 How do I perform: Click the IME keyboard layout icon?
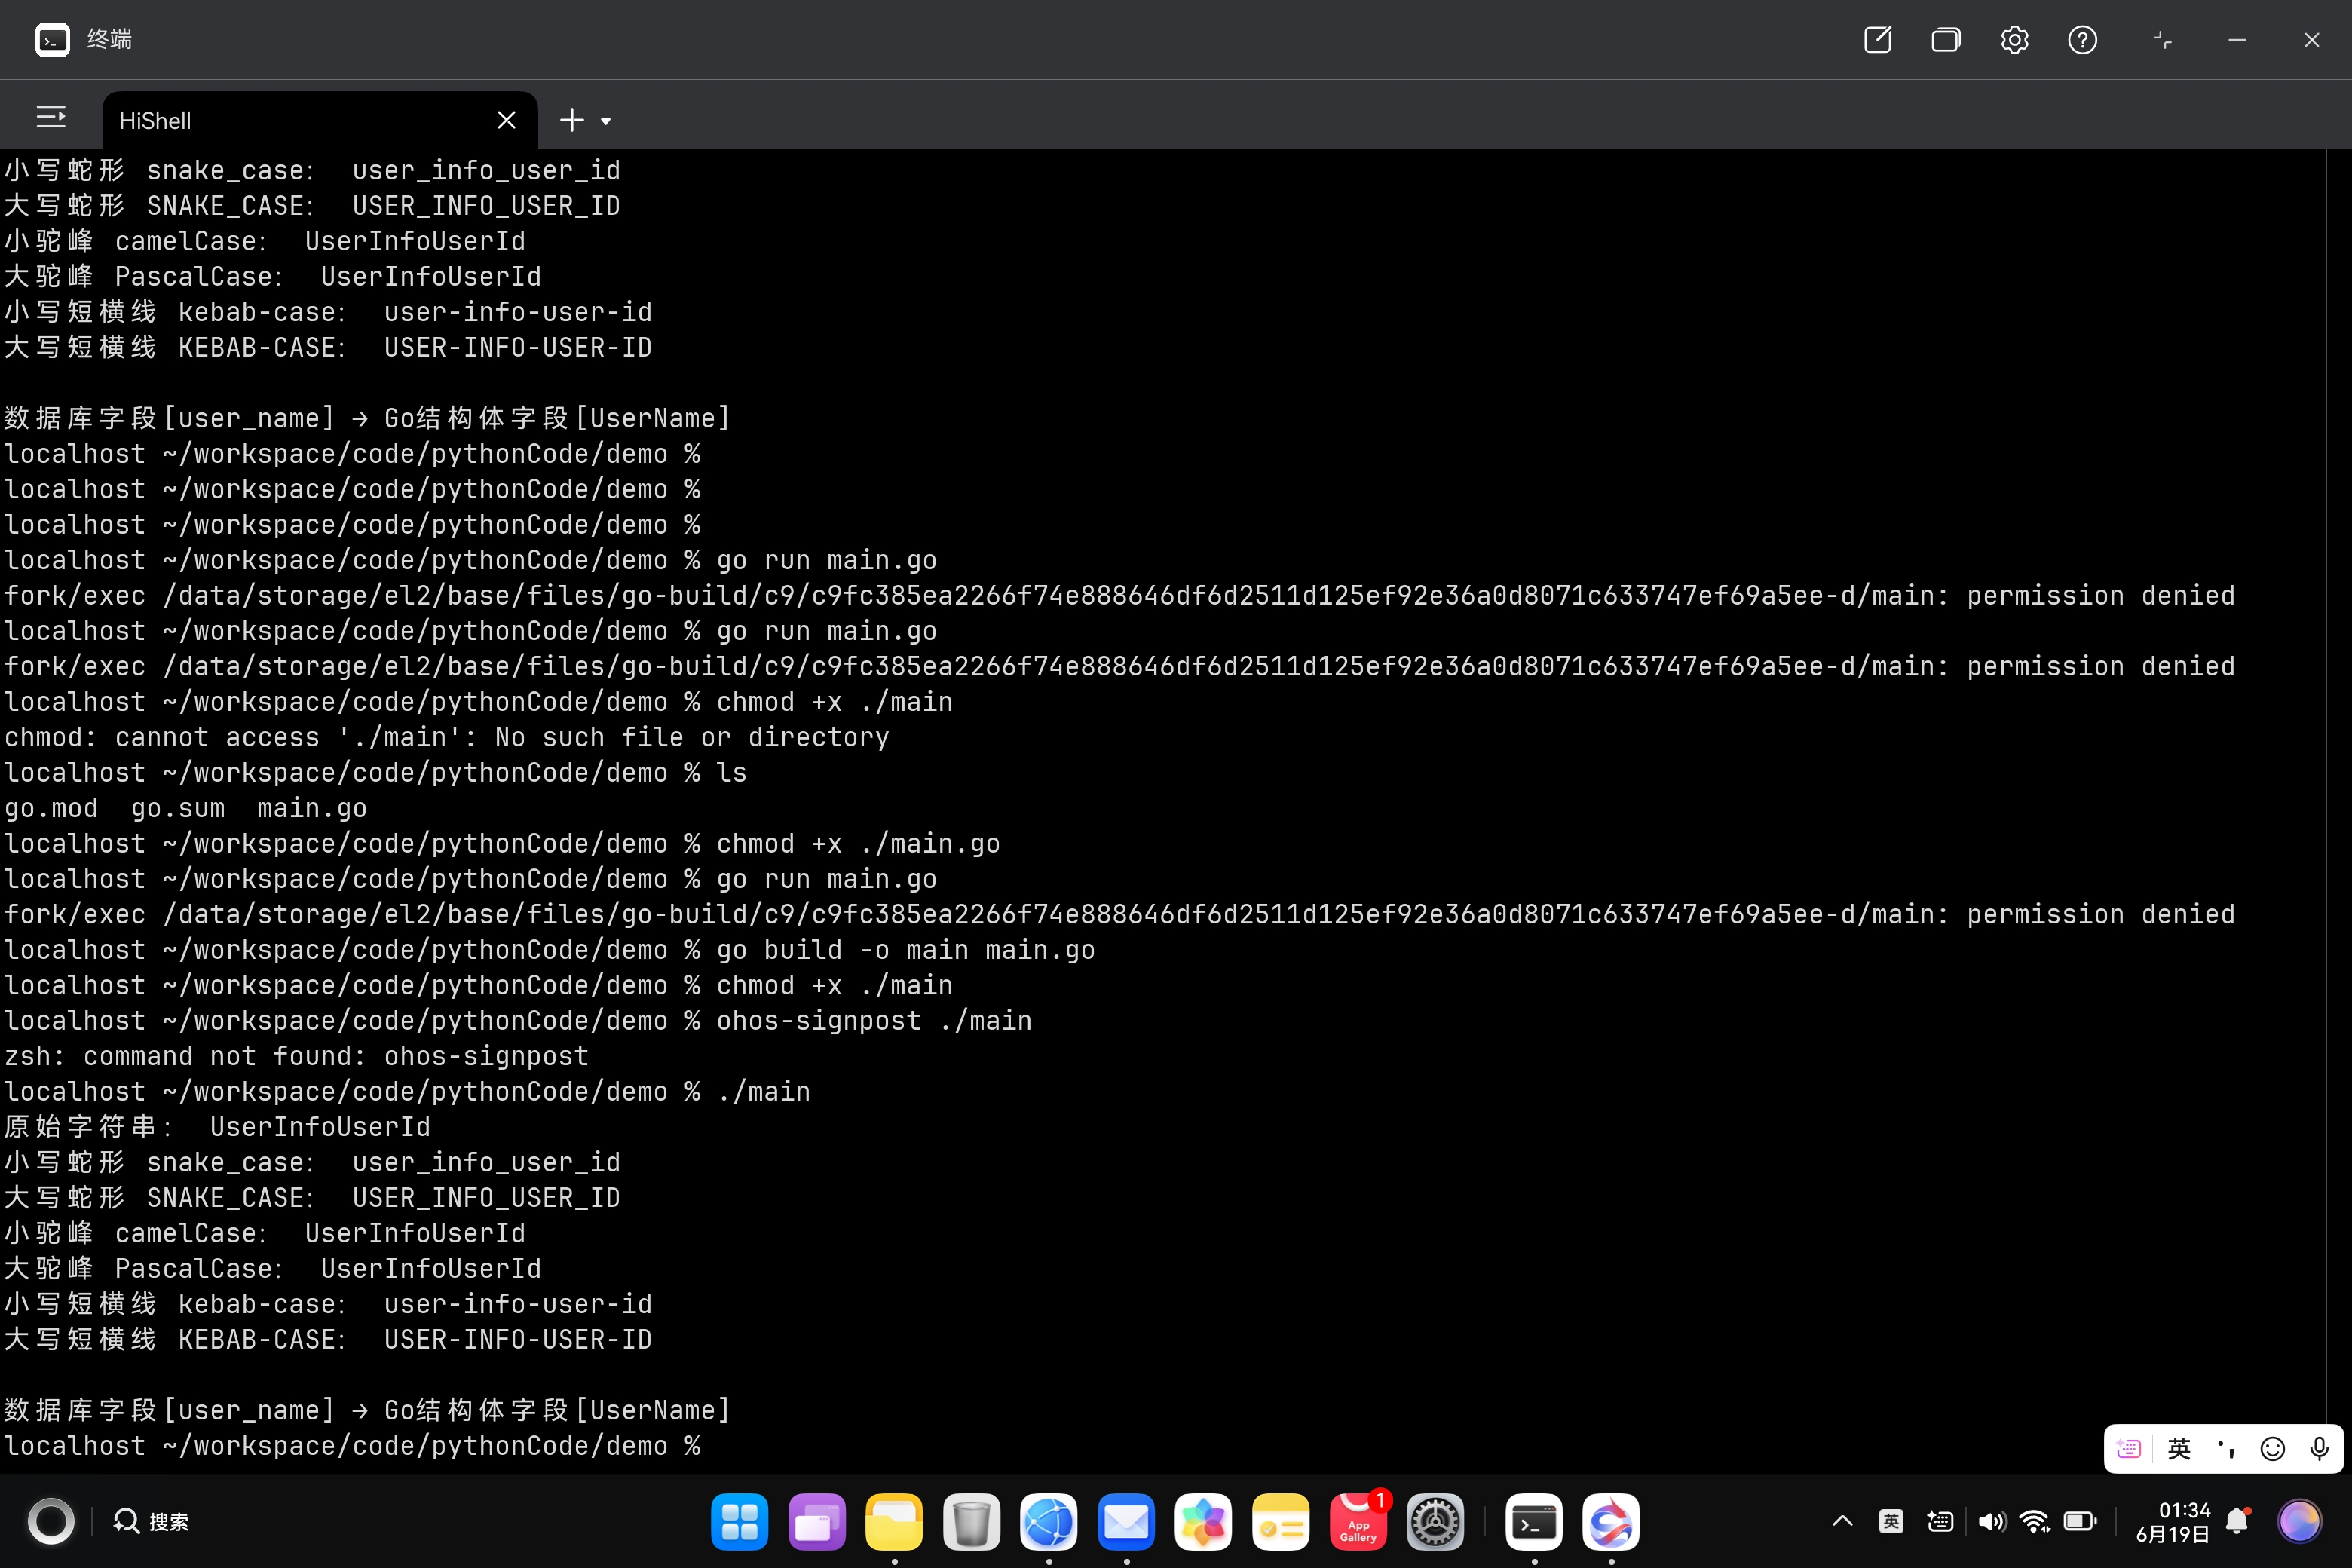click(x=2129, y=1448)
